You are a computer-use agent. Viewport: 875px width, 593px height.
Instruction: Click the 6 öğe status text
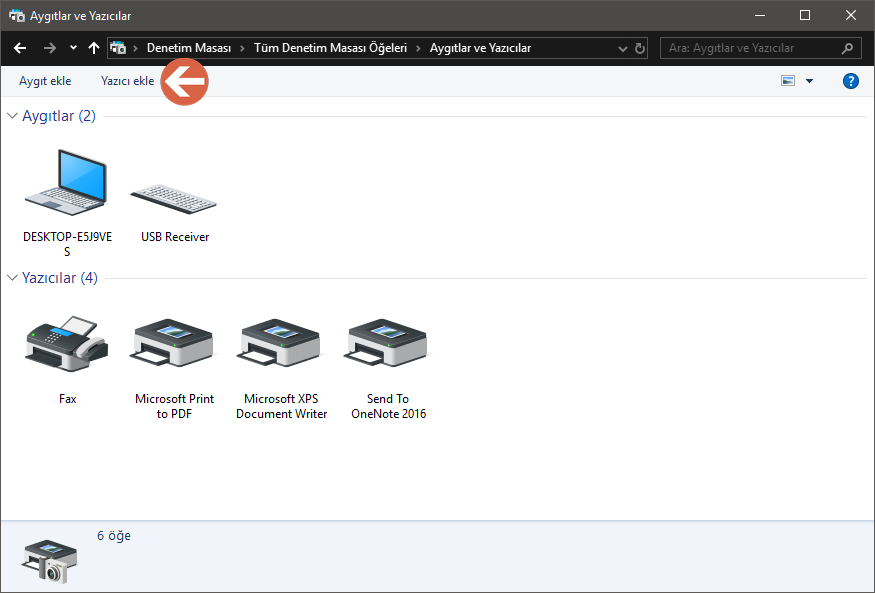pyautogui.click(x=114, y=536)
